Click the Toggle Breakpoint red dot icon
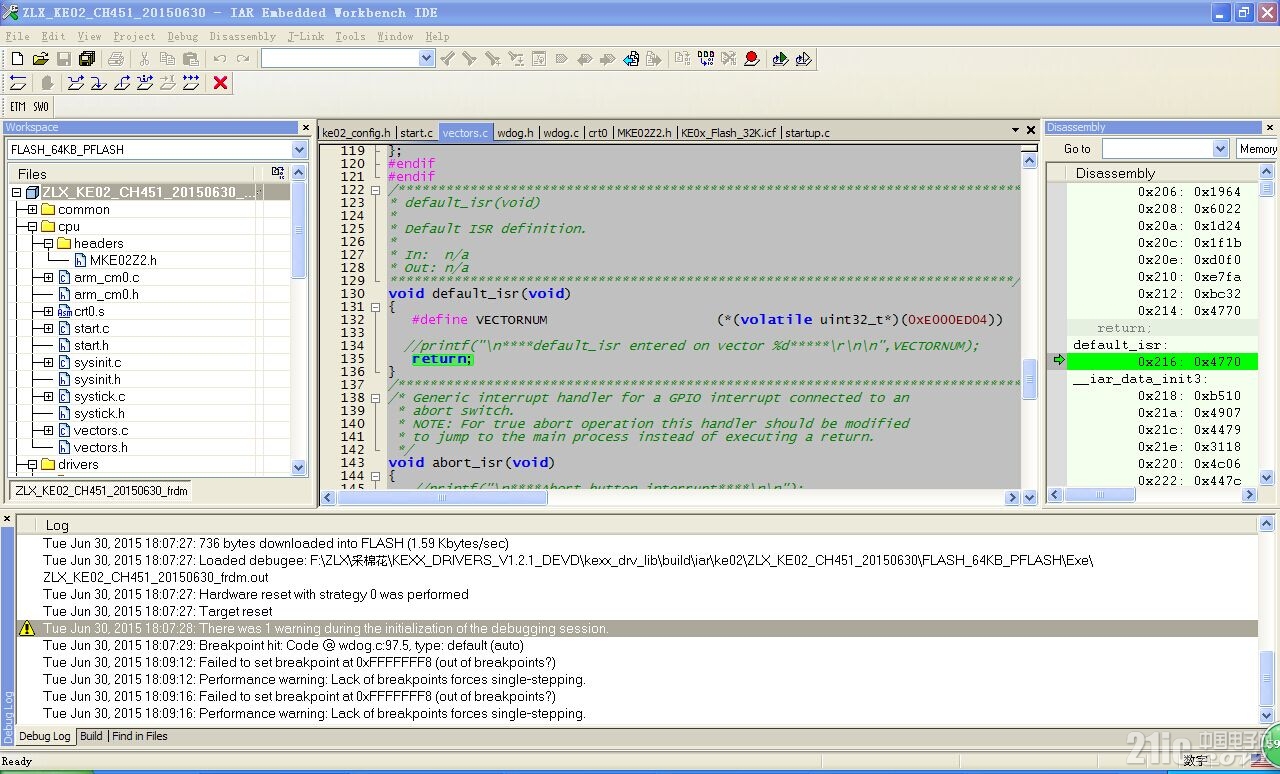This screenshot has width=1280, height=774. 752,59
